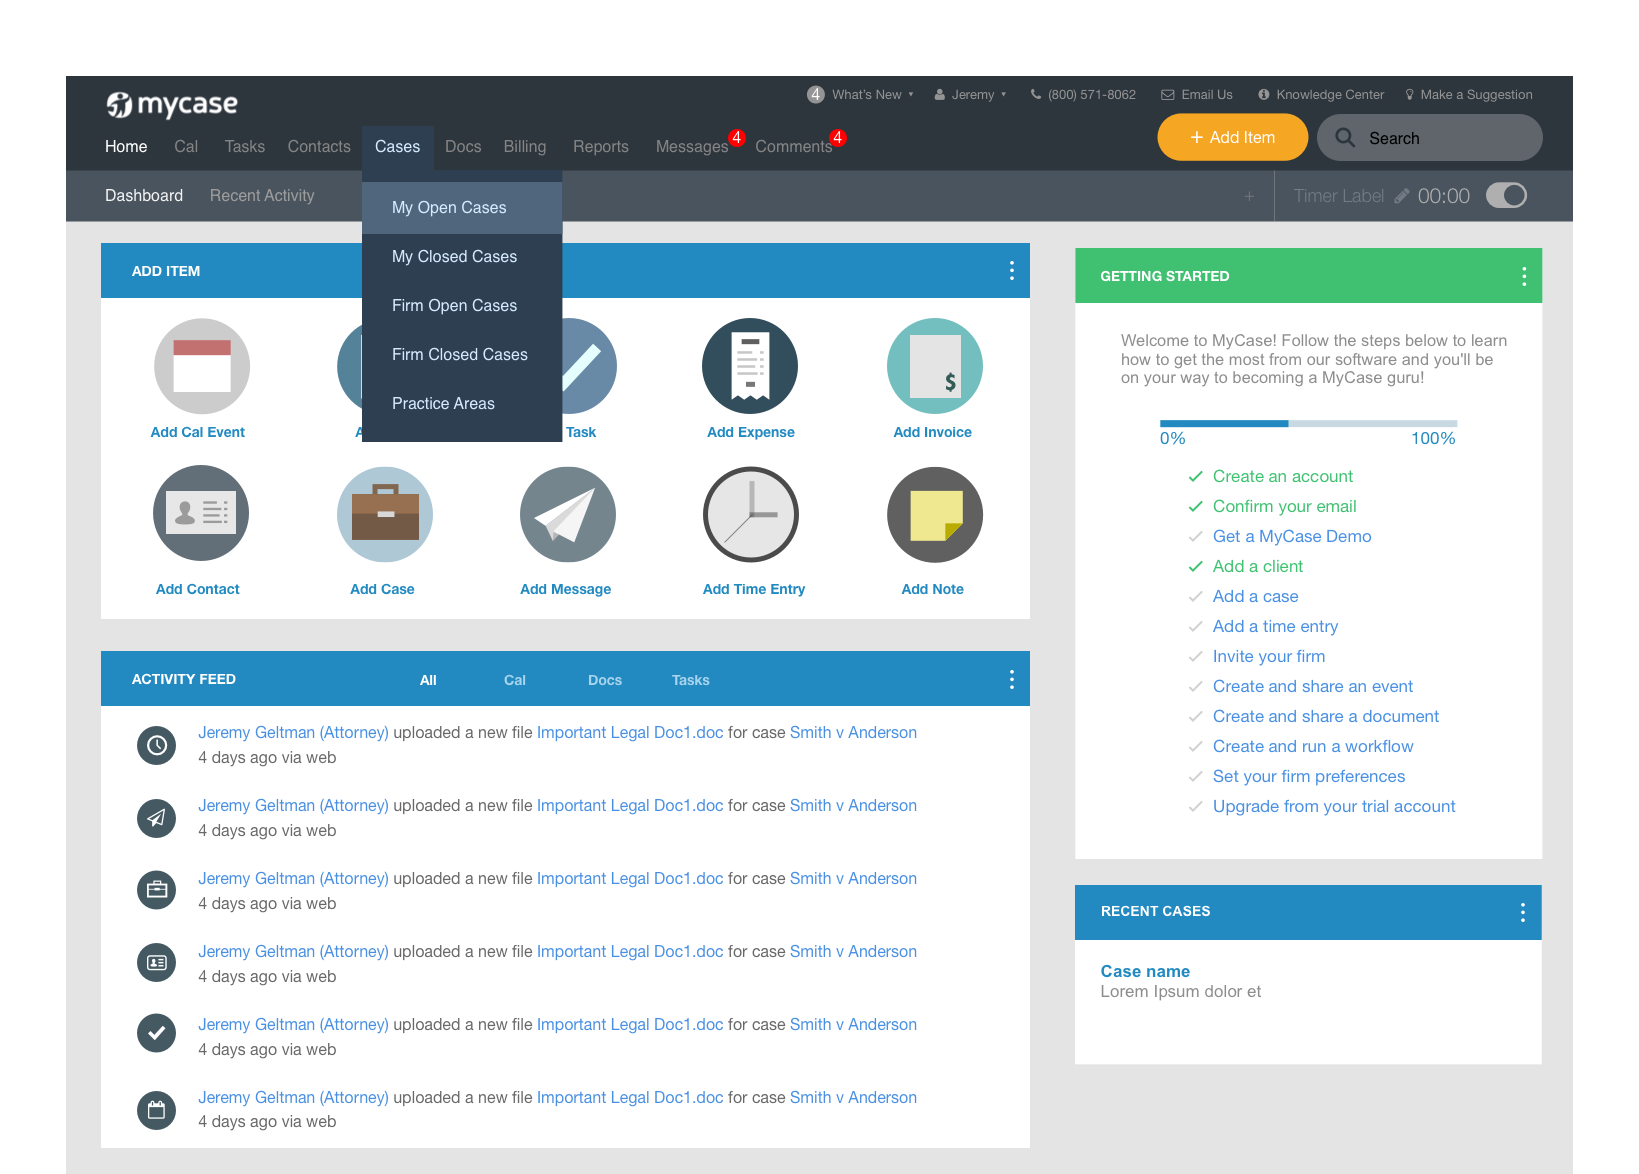This screenshot has height=1174, width=1639.
Task: Filter activity feed by Tasks tab
Action: click(691, 680)
